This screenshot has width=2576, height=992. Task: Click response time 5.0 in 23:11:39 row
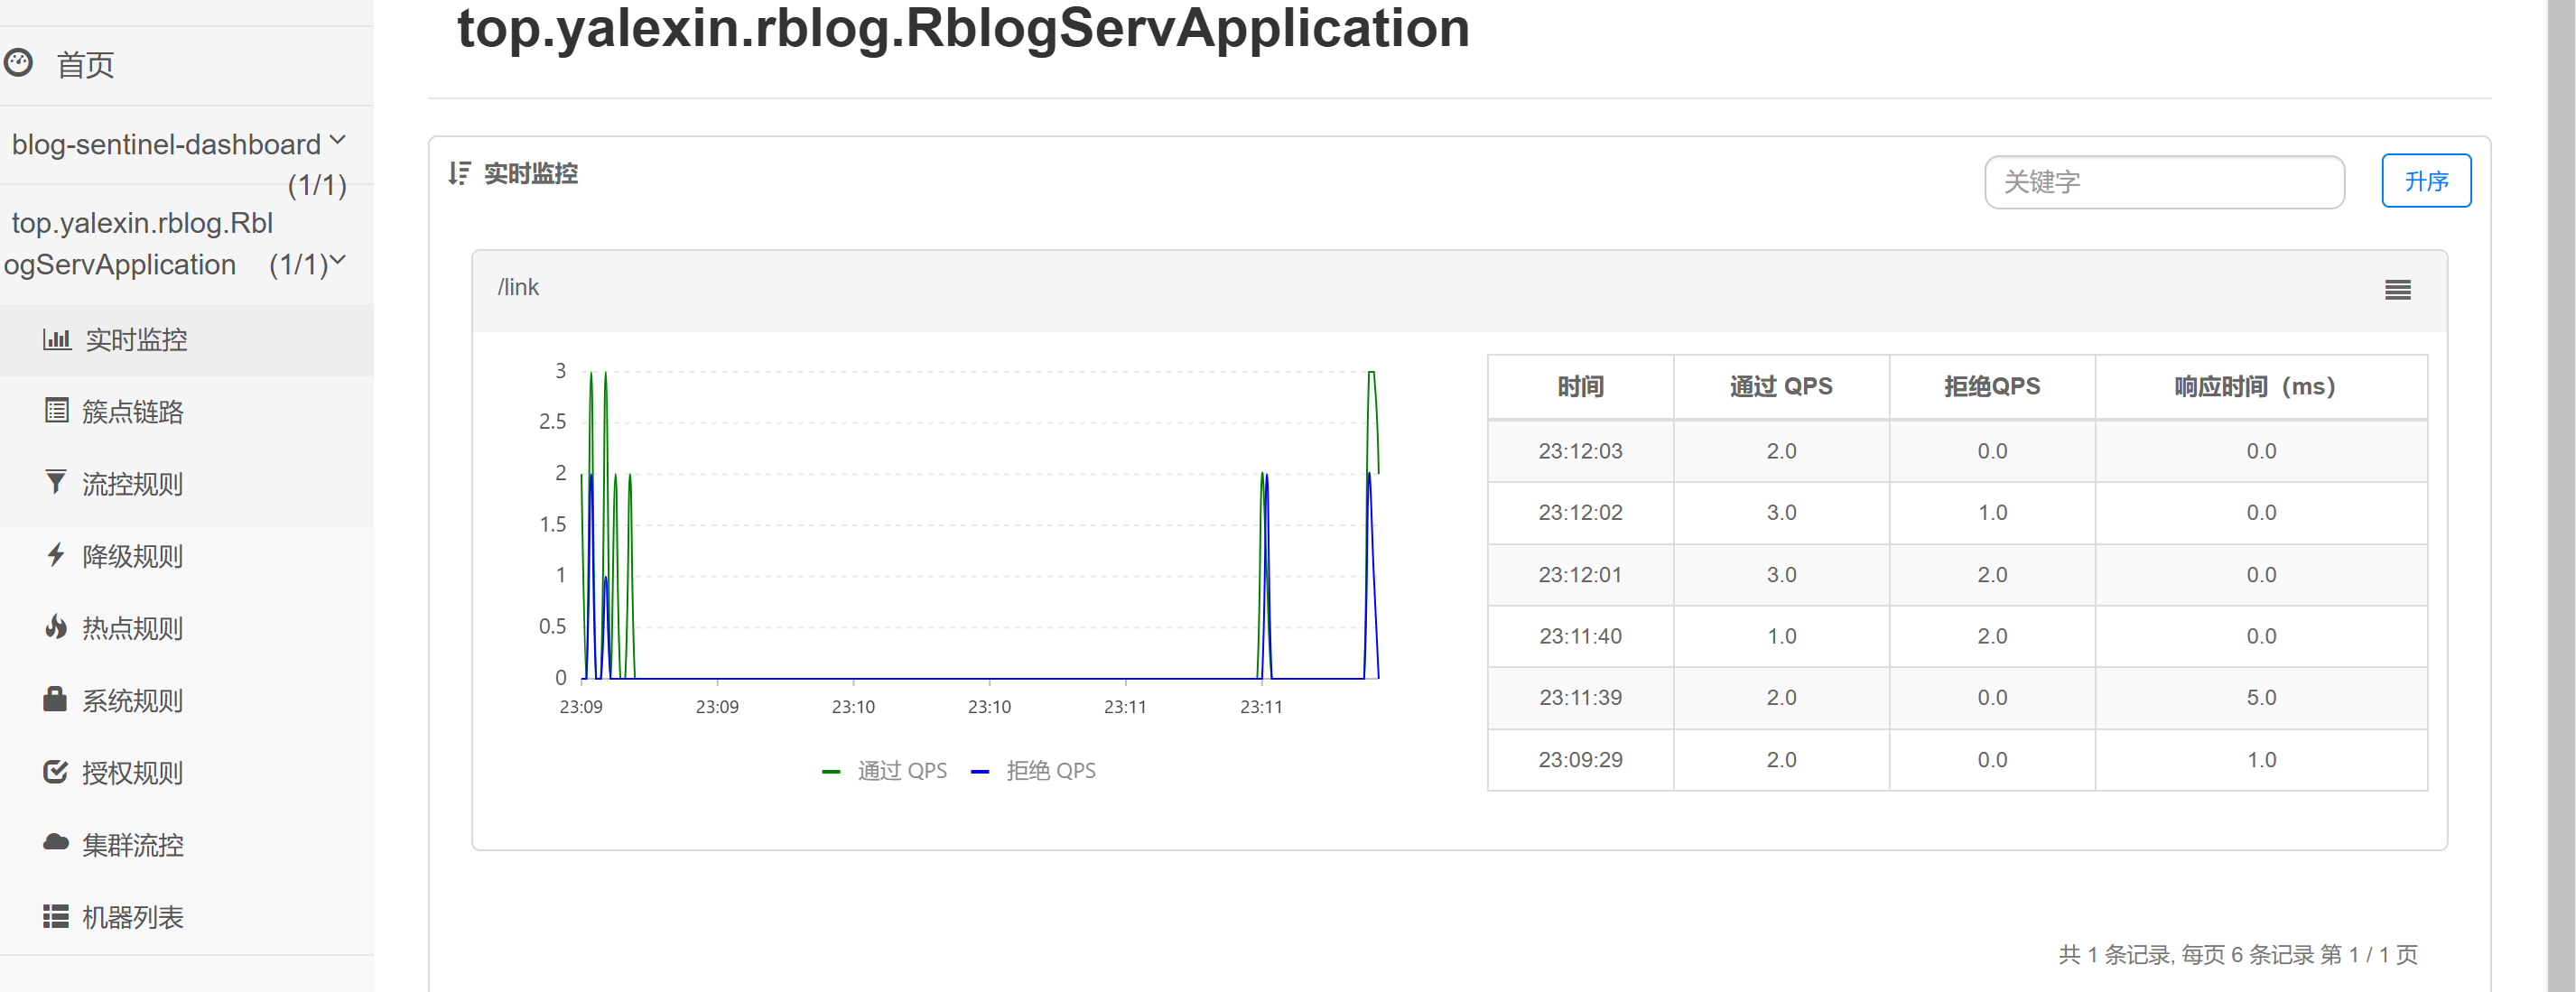click(x=2261, y=698)
